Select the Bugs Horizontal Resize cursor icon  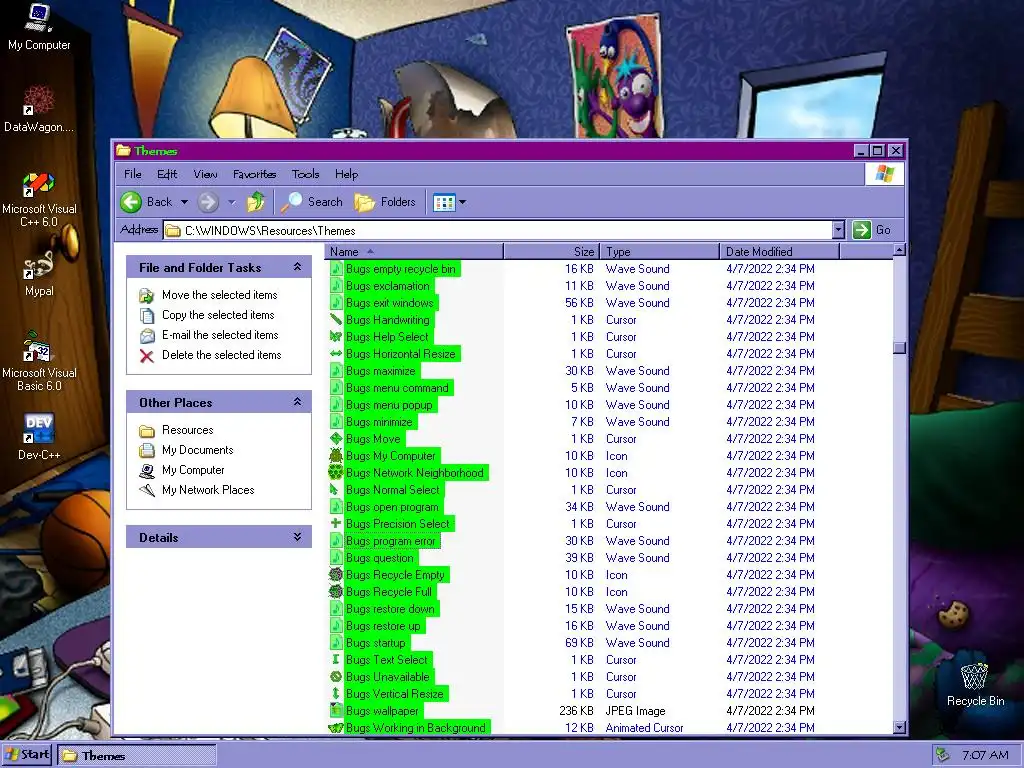coord(336,353)
